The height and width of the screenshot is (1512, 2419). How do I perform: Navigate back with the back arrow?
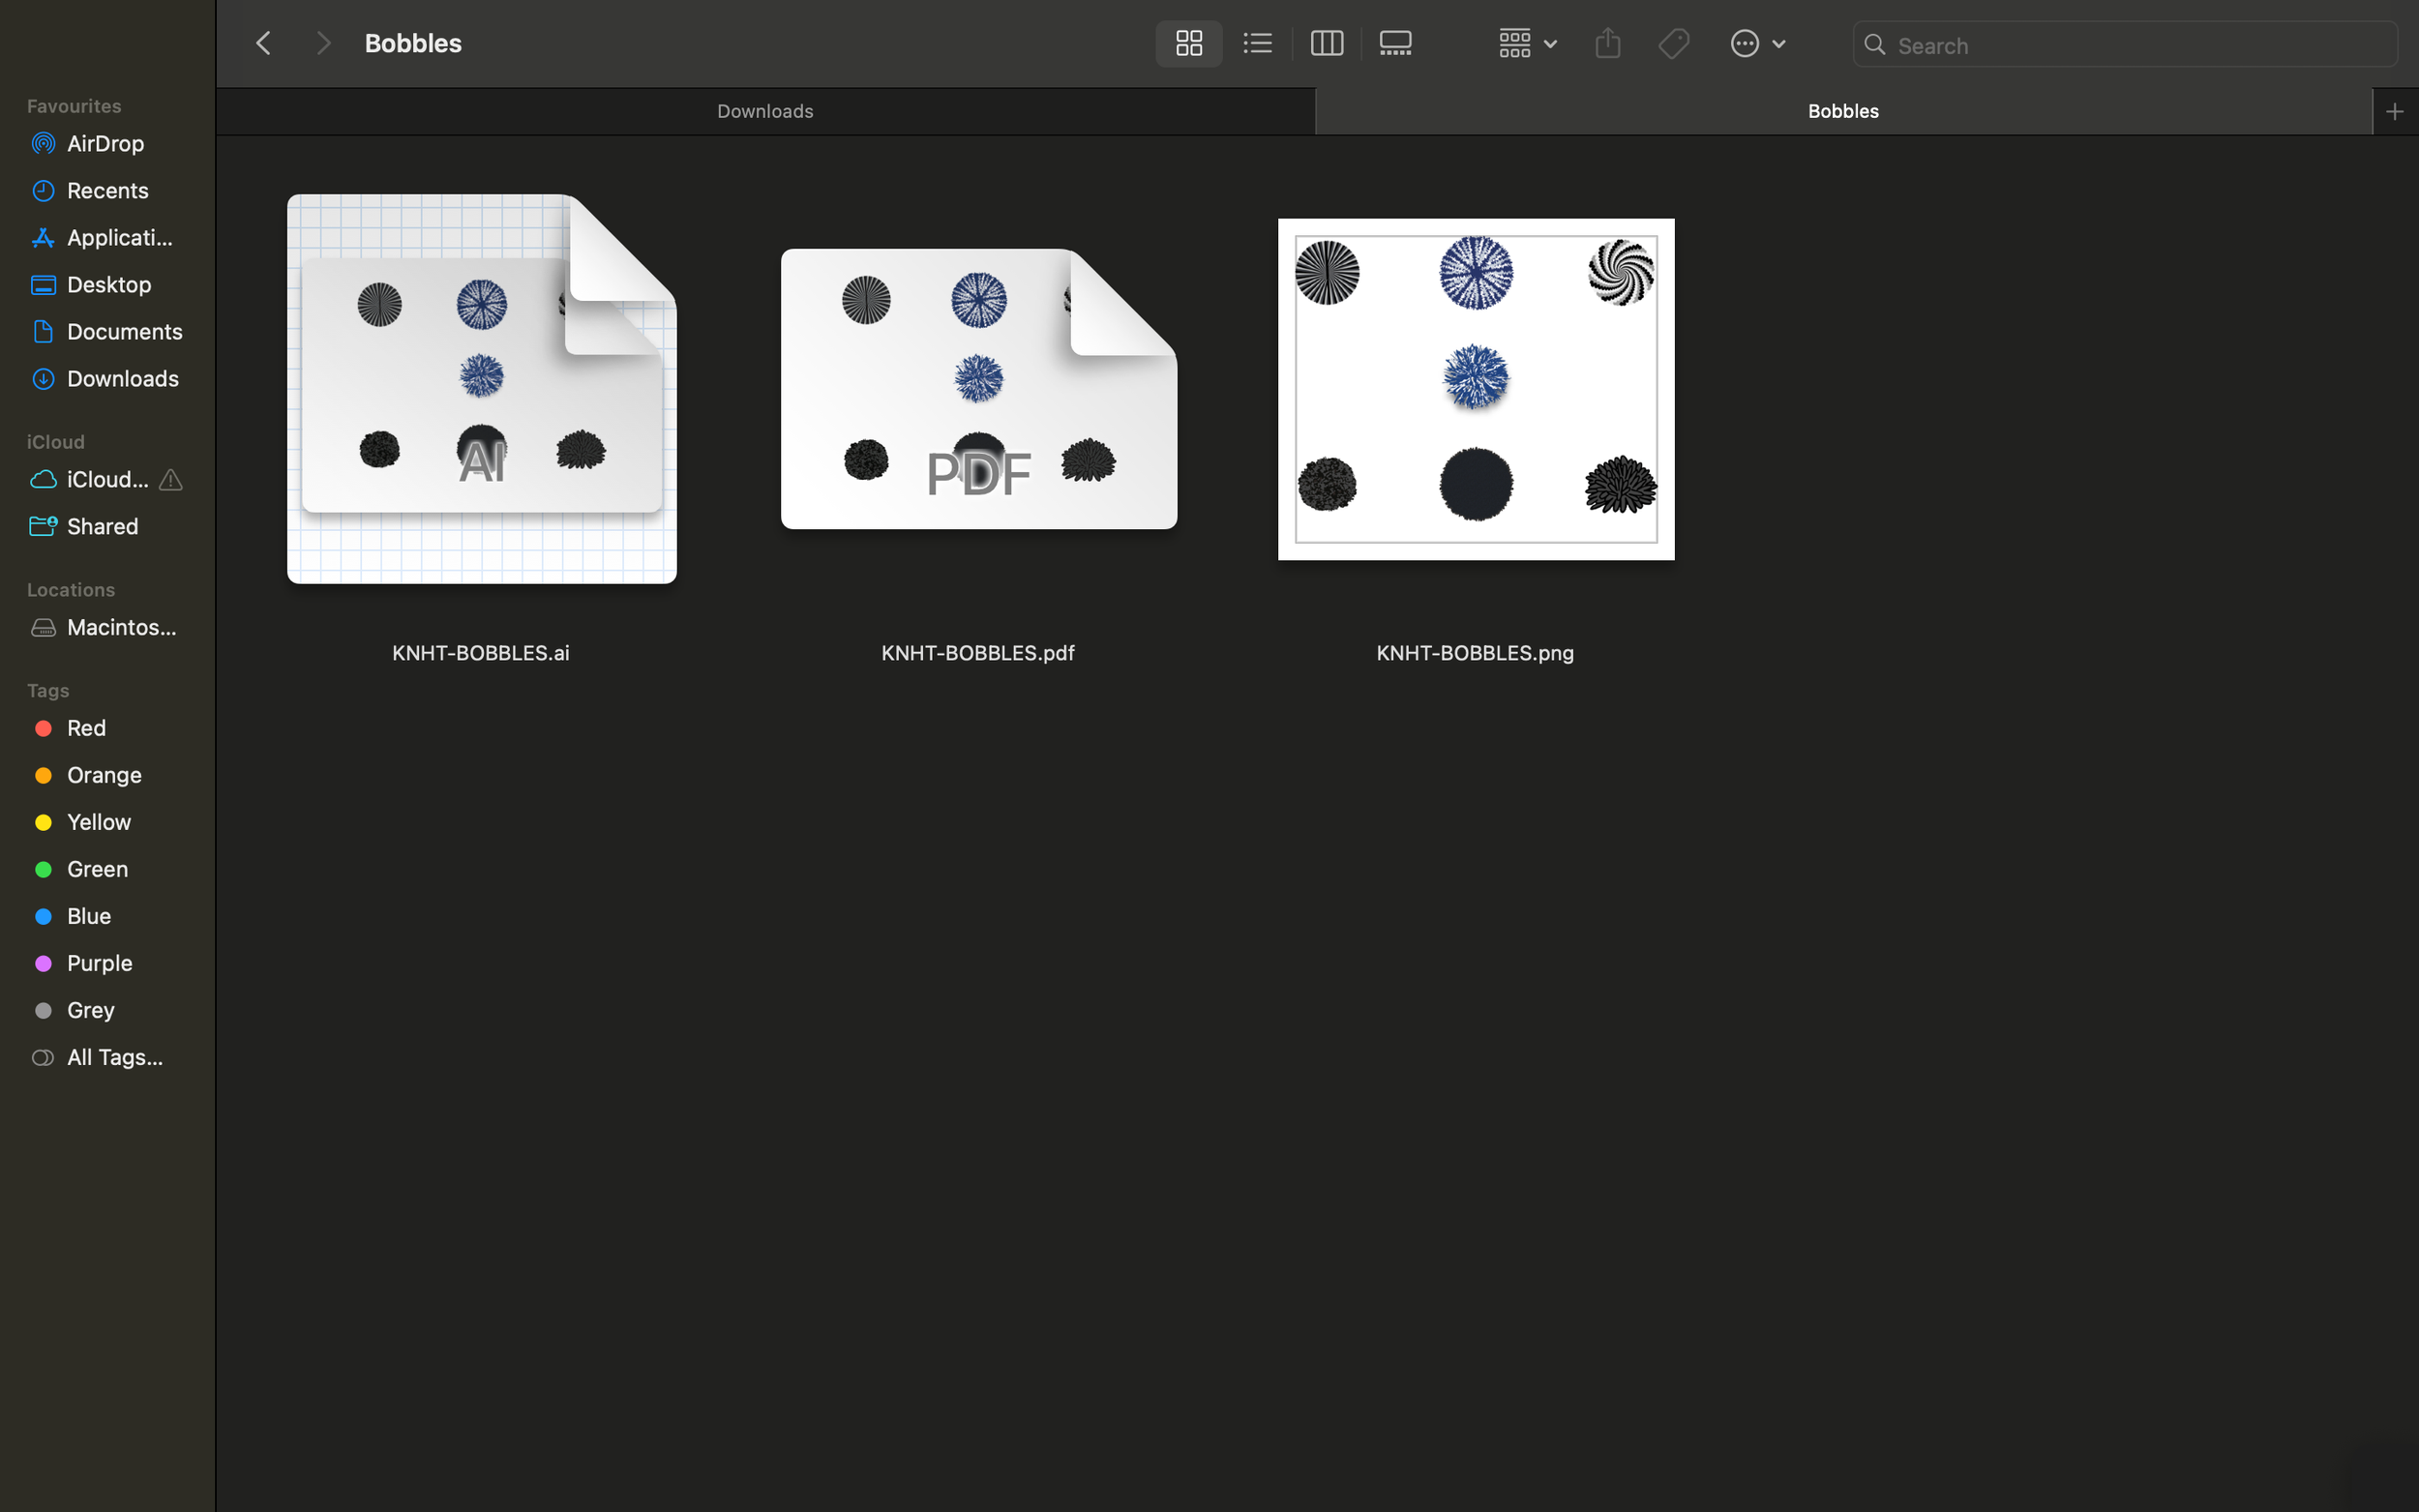point(263,42)
